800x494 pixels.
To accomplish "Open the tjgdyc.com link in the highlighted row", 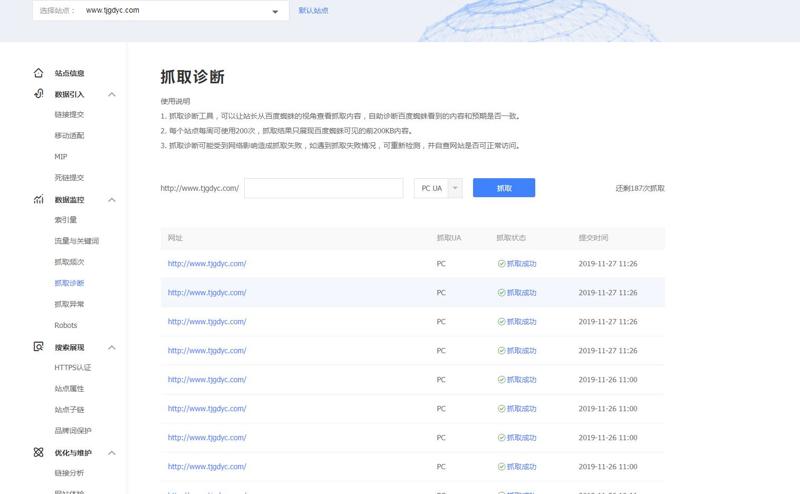I will pos(207,292).
